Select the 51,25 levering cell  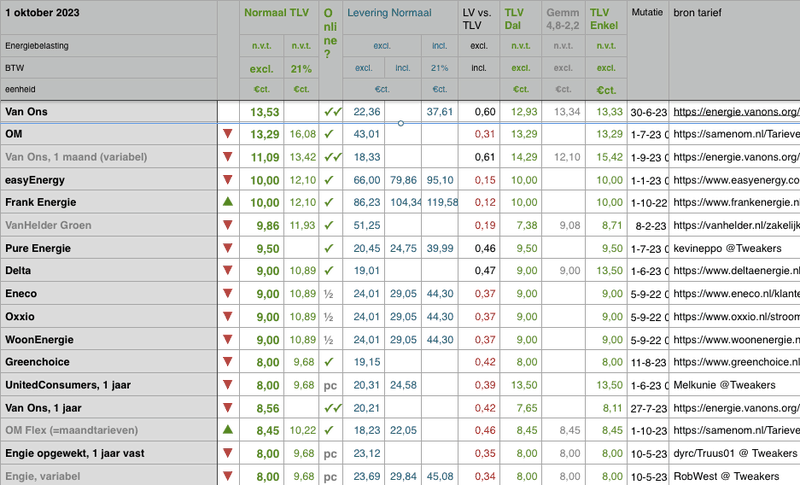pos(364,225)
